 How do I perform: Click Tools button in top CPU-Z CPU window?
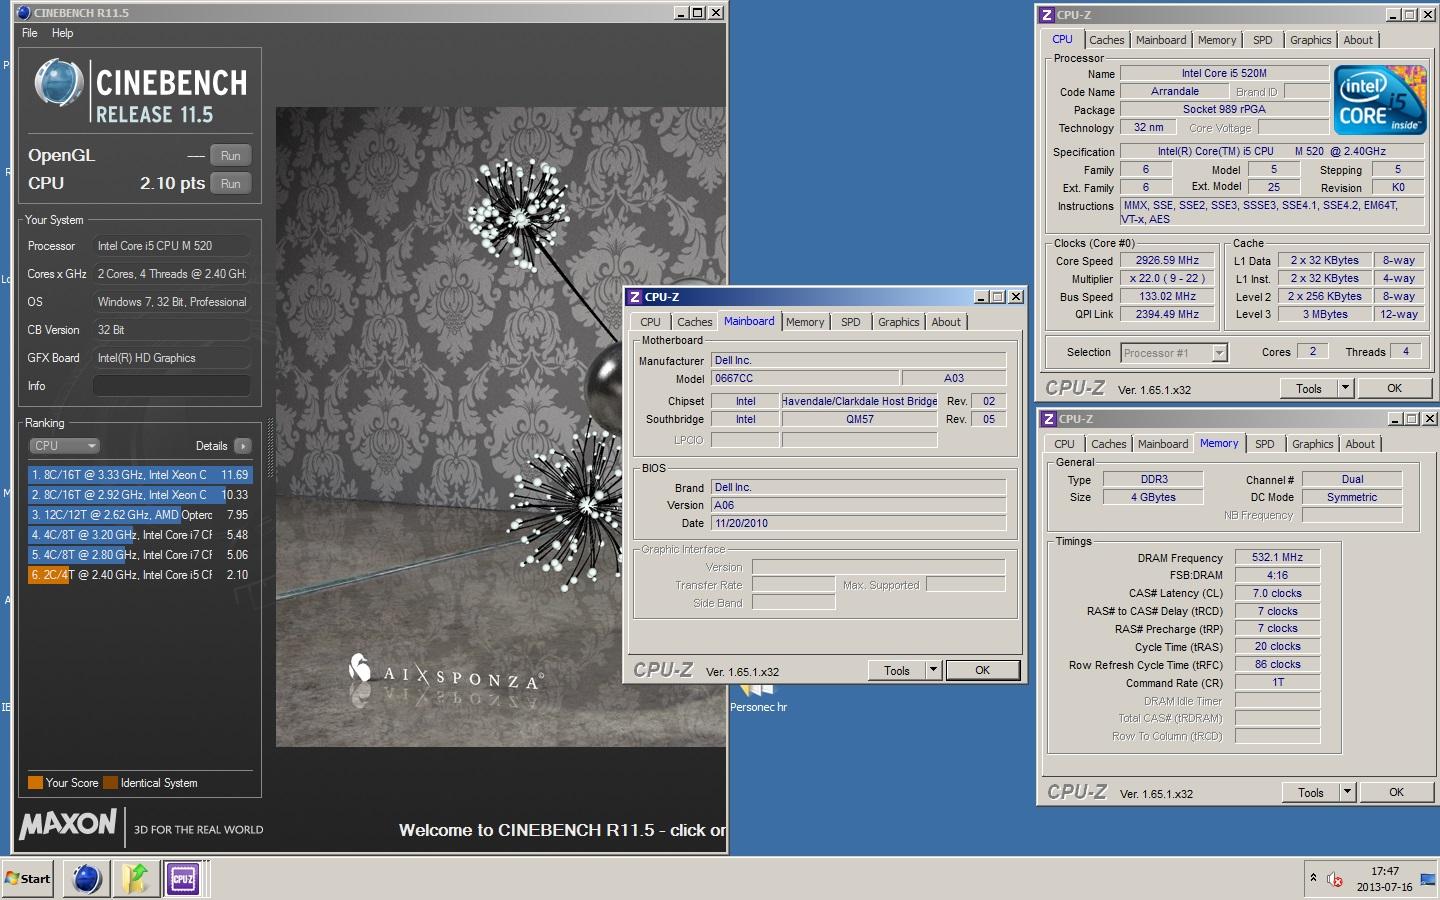coord(1309,389)
